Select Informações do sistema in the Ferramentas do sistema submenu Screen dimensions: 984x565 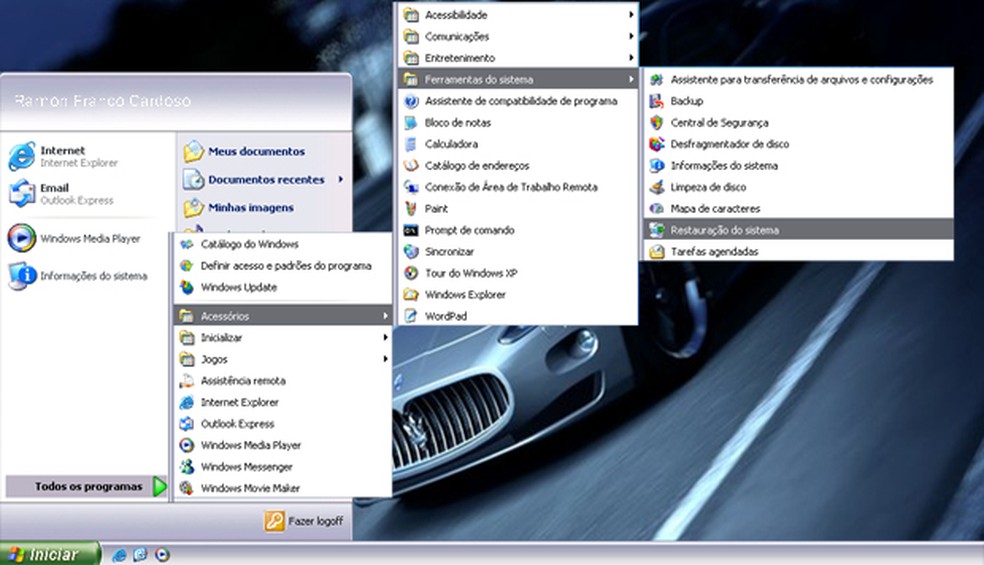pyautogui.click(x=798, y=166)
